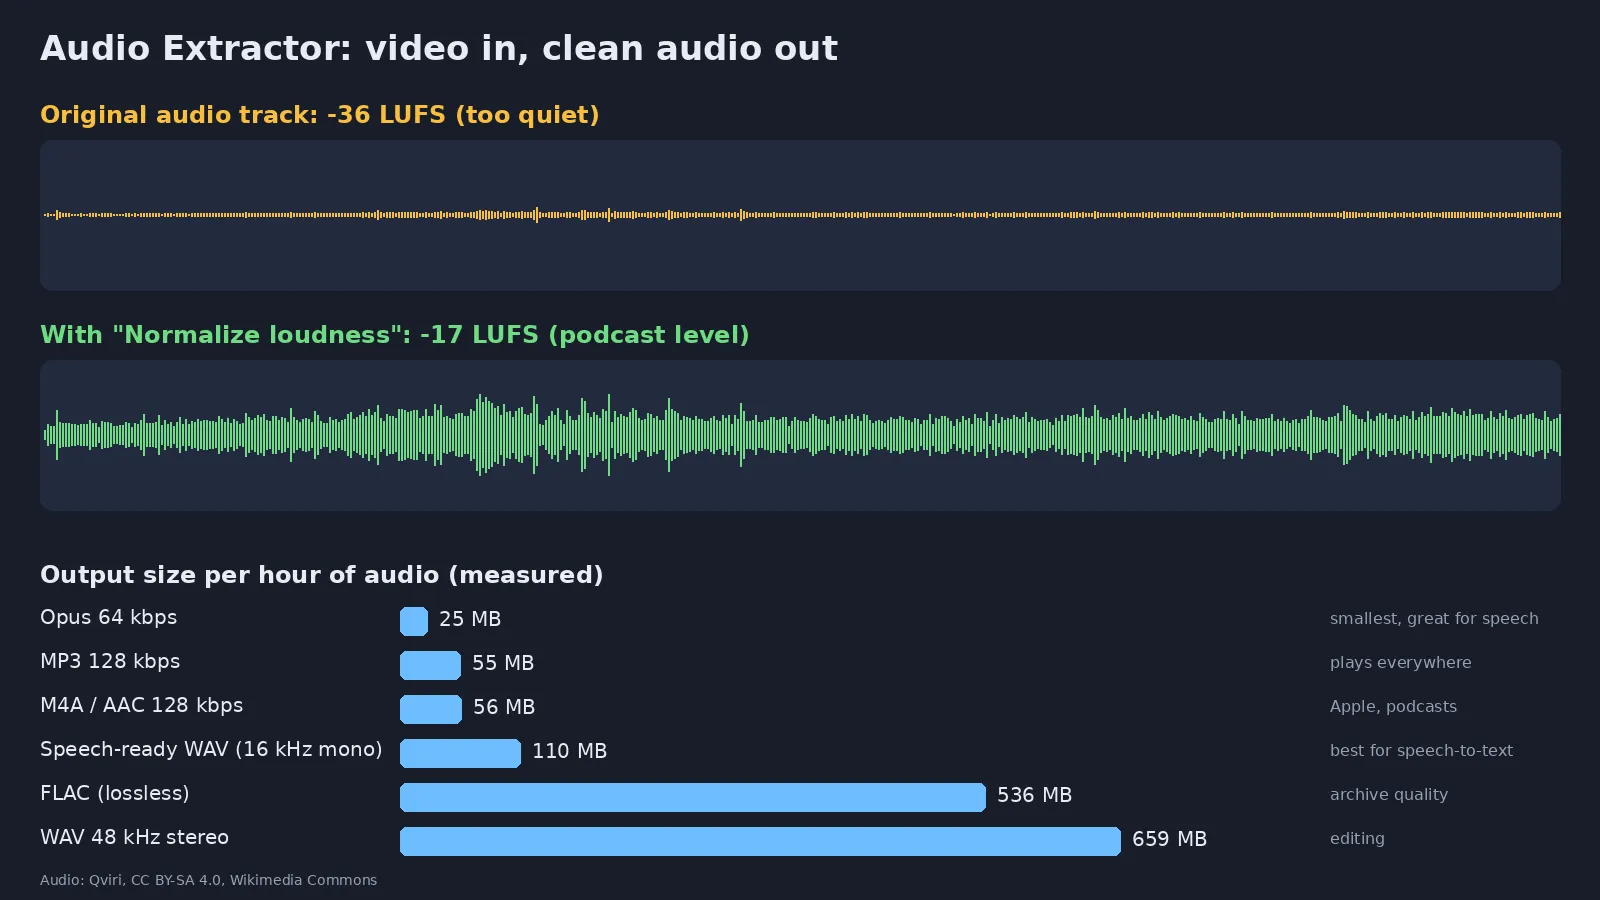Select the 'Opus 64 kbps' label
The width and height of the screenshot is (1600, 900).
pyautogui.click(x=108, y=618)
